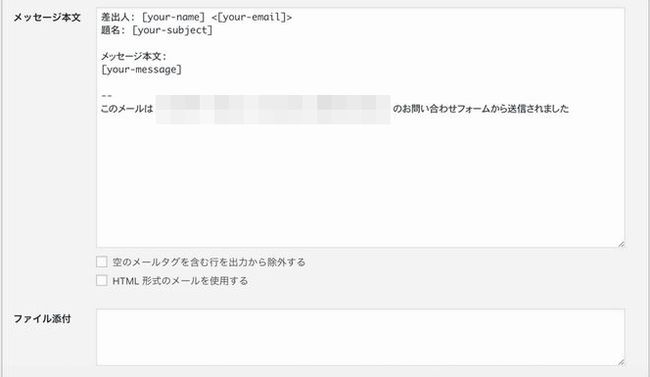
Task: Select the メッセージ本文 field label
Action: [x=47, y=17]
